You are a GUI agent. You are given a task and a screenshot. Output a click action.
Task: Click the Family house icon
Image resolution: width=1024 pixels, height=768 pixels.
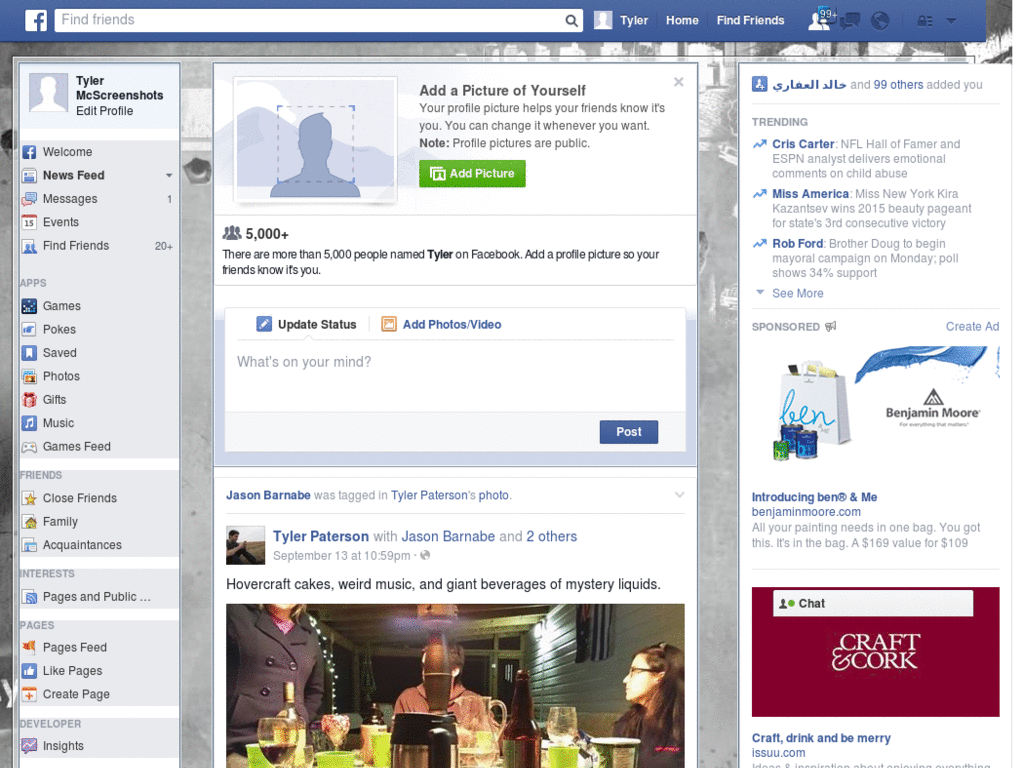29,522
